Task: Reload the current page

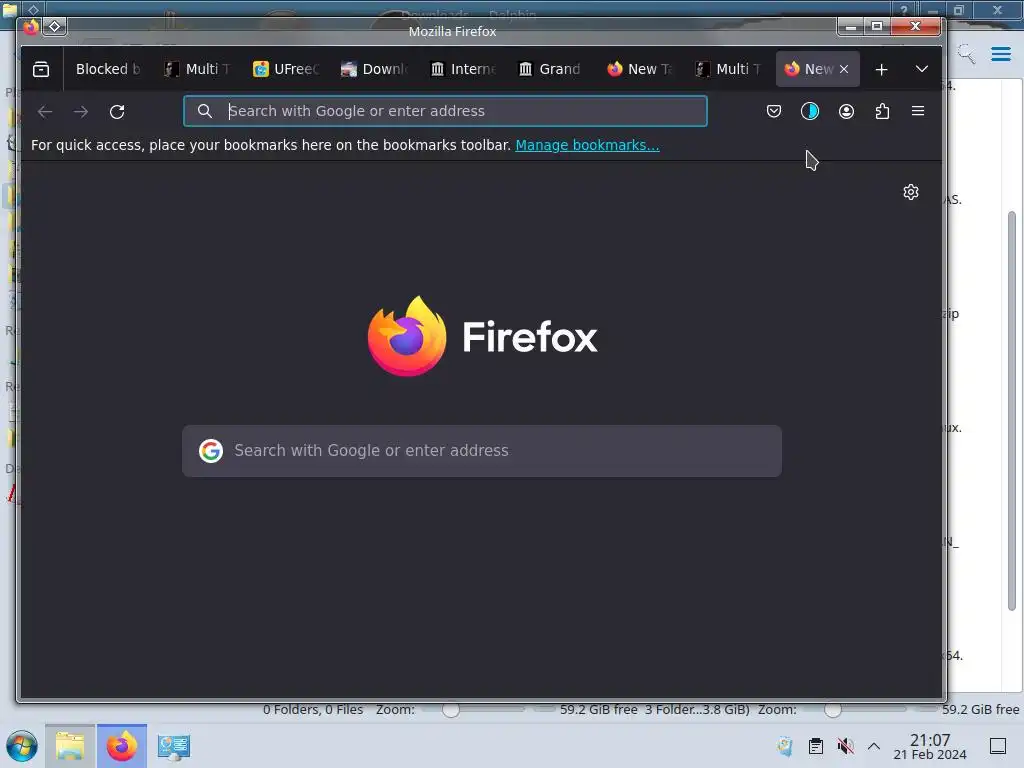Action: [x=117, y=112]
